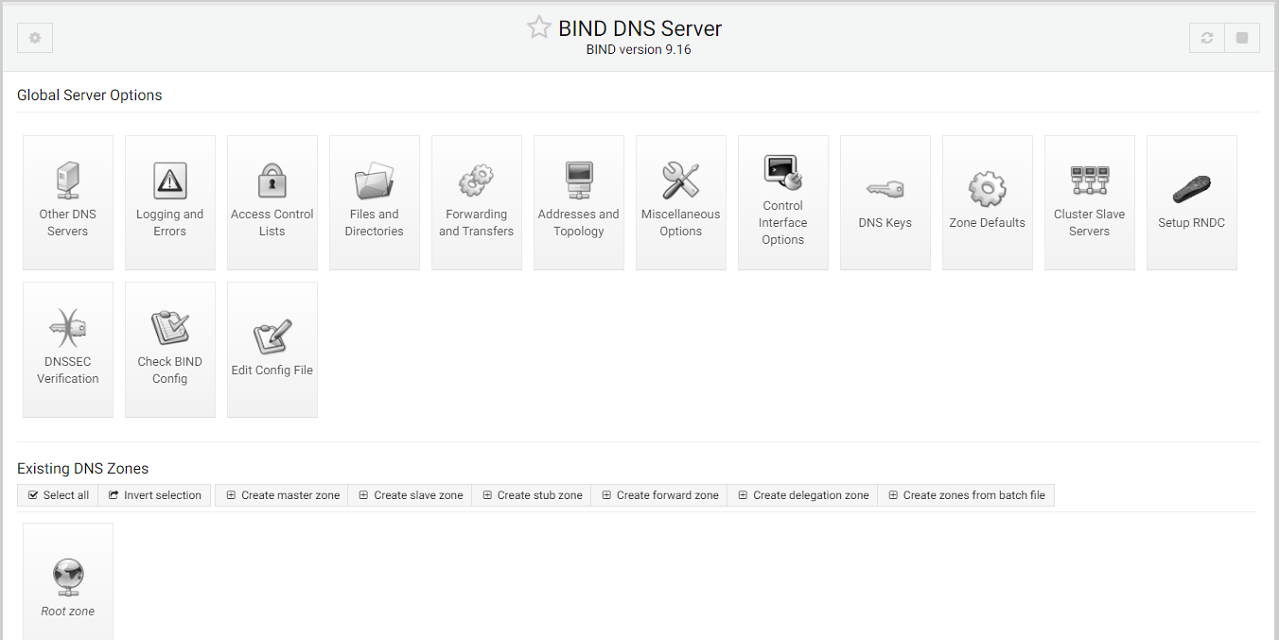Open Other DNS Servers icon
Viewport: 1280px width, 640px height.
pyautogui.click(x=68, y=203)
